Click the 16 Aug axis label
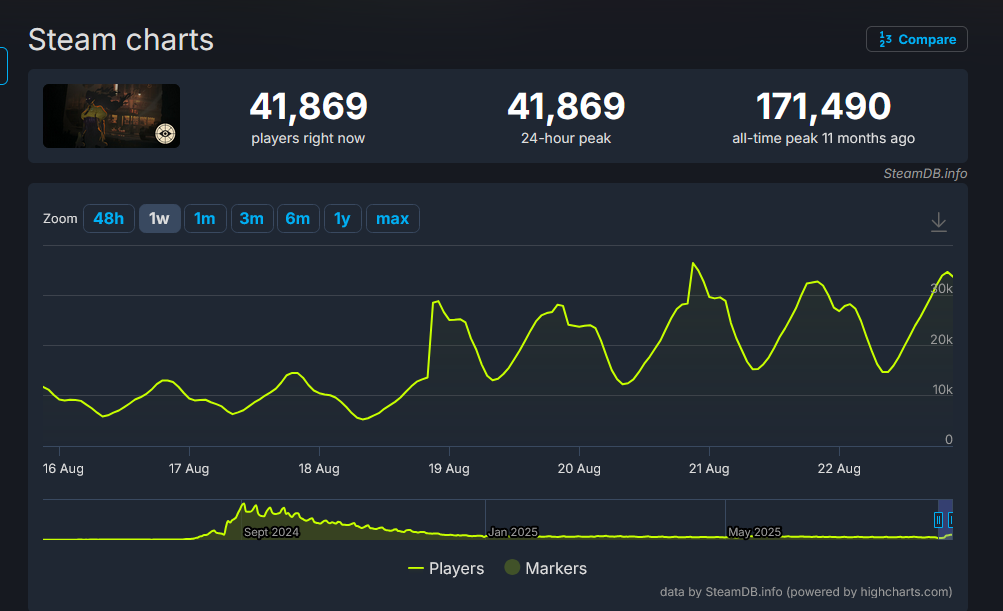Screen dimensions: 1003x611 (x=63, y=468)
